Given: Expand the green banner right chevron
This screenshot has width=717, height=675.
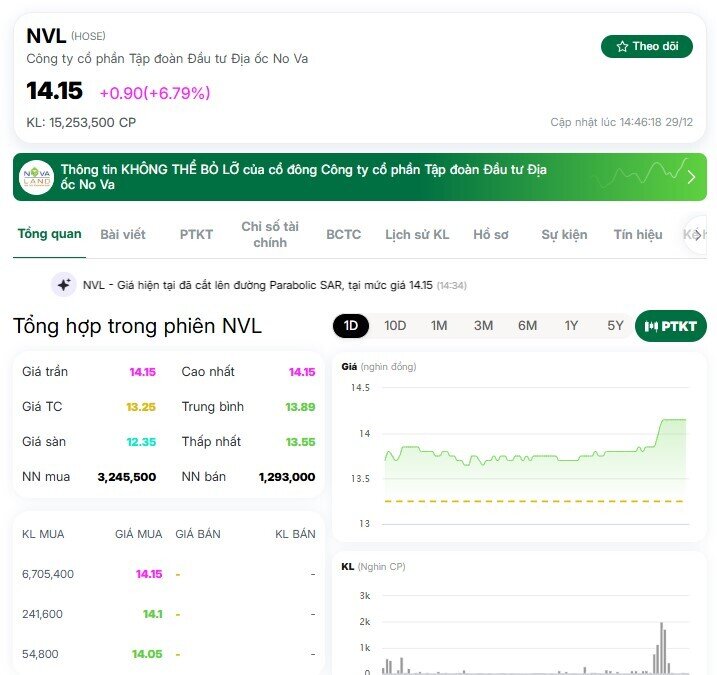Looking at the screenshot, I should (x=690, y=177).
